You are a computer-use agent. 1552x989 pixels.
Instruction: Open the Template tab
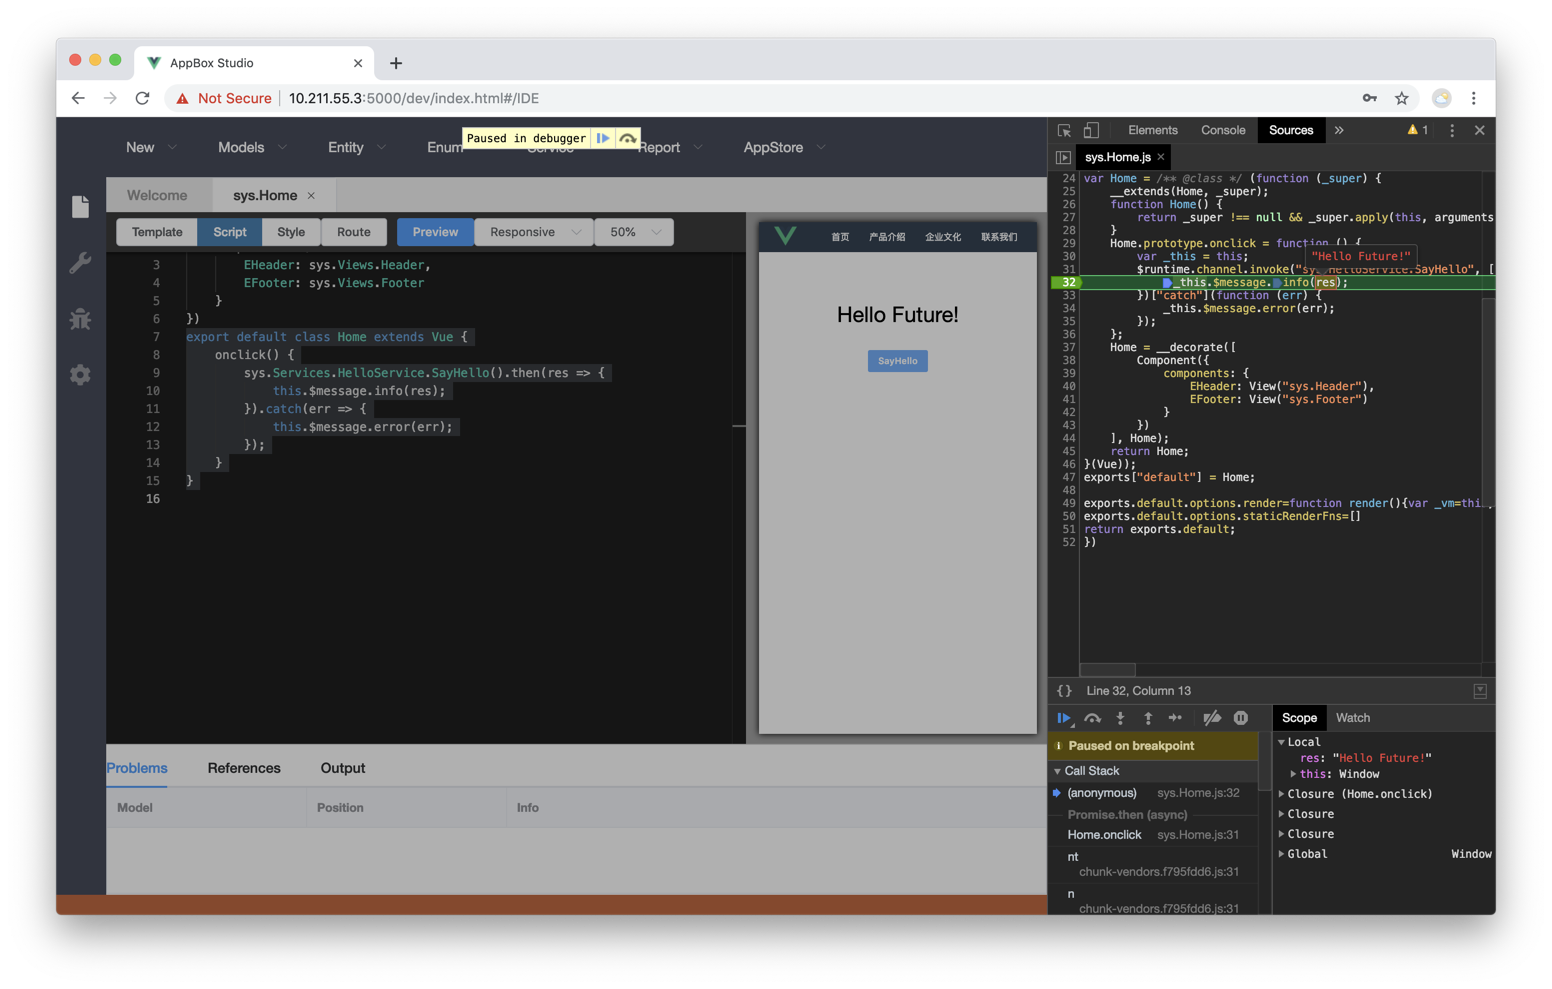coord(157,232)
